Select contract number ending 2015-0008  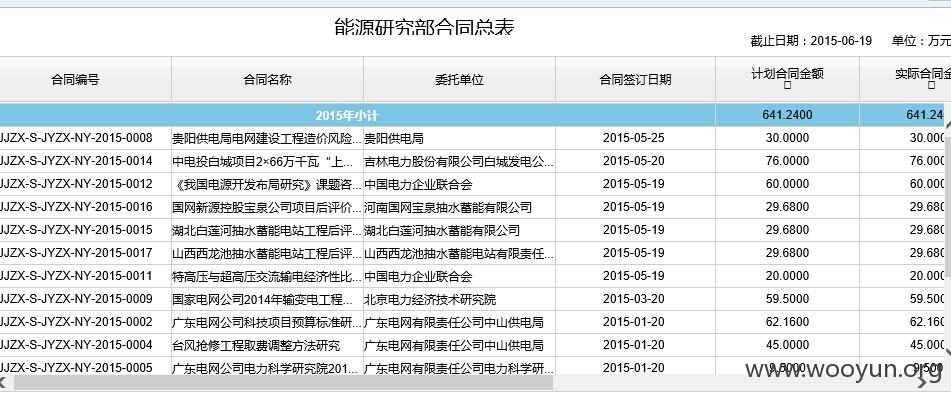point(76,138)
